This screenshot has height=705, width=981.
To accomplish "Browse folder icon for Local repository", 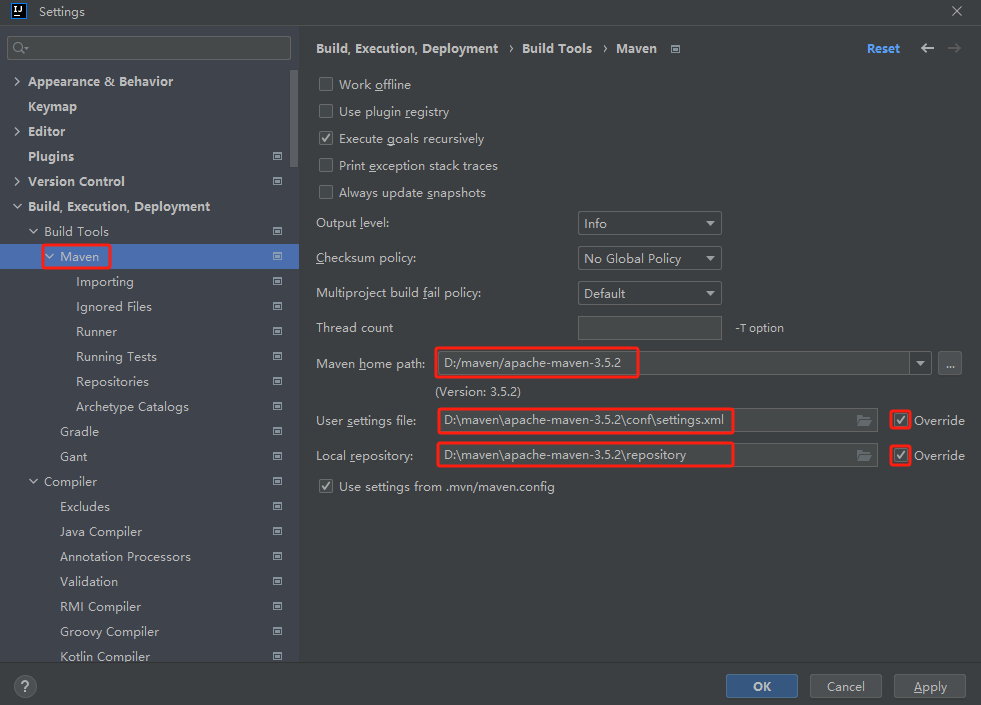I will click(864, 455).
